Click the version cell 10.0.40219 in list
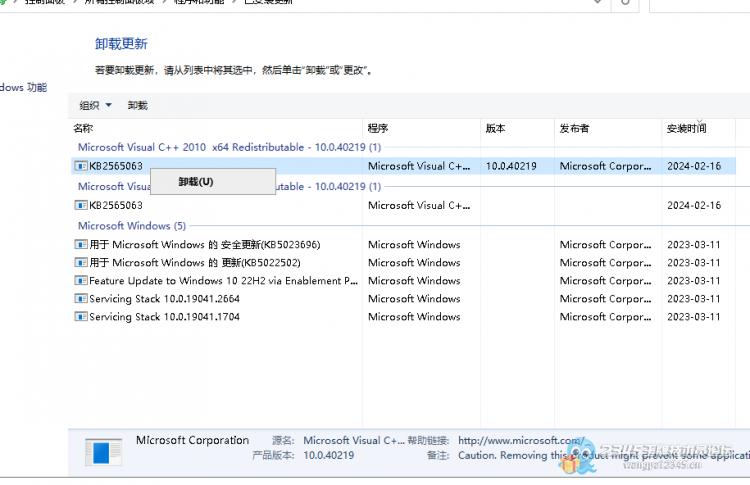The image size is (750, 485). [511, 166]
